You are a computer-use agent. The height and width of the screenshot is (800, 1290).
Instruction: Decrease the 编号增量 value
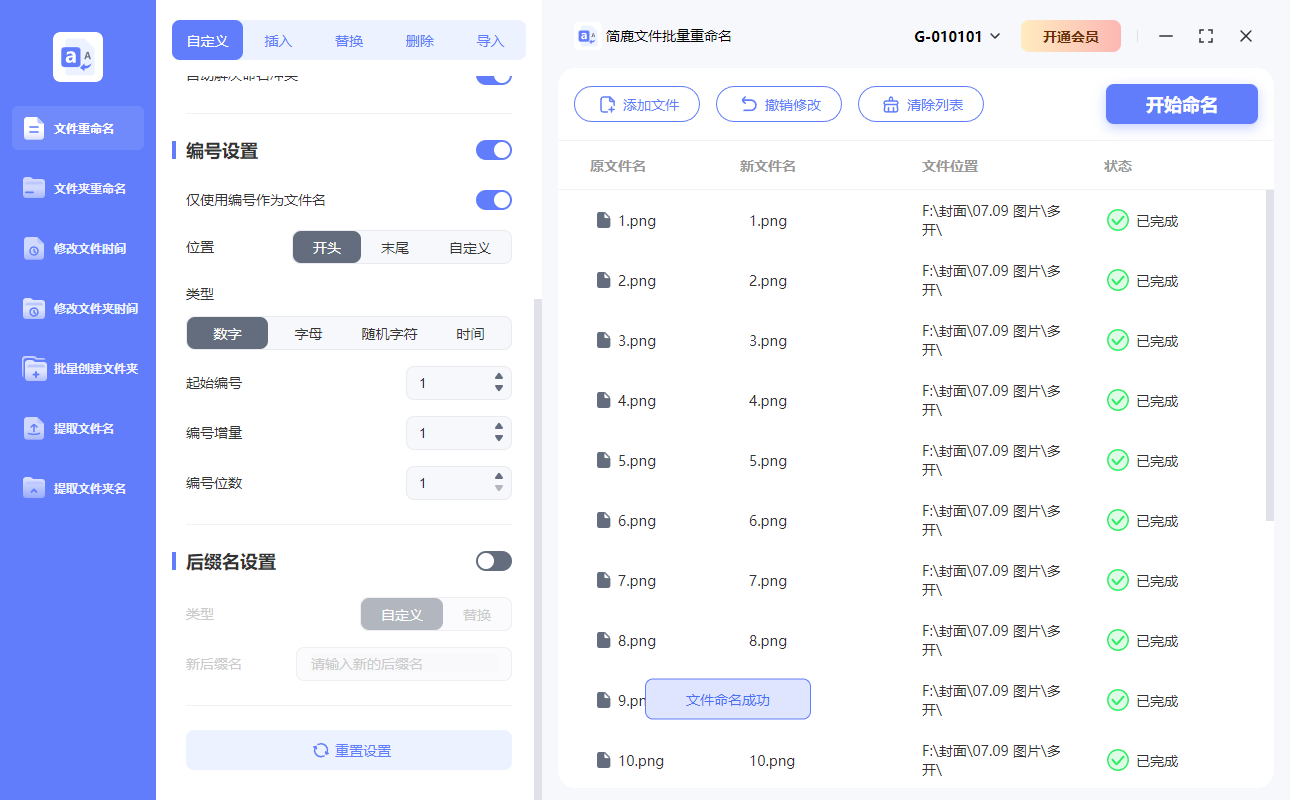499,438
